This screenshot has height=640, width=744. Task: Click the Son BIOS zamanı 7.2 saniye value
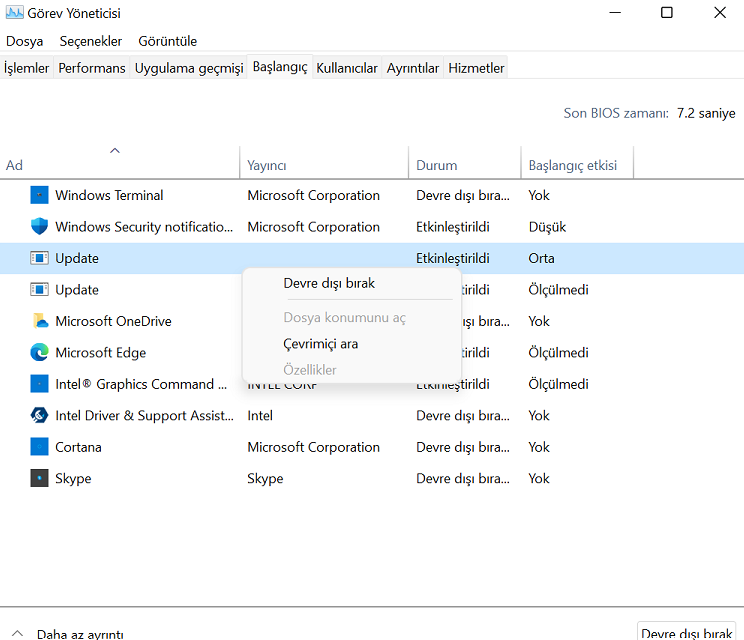click(x=706, y=113)
